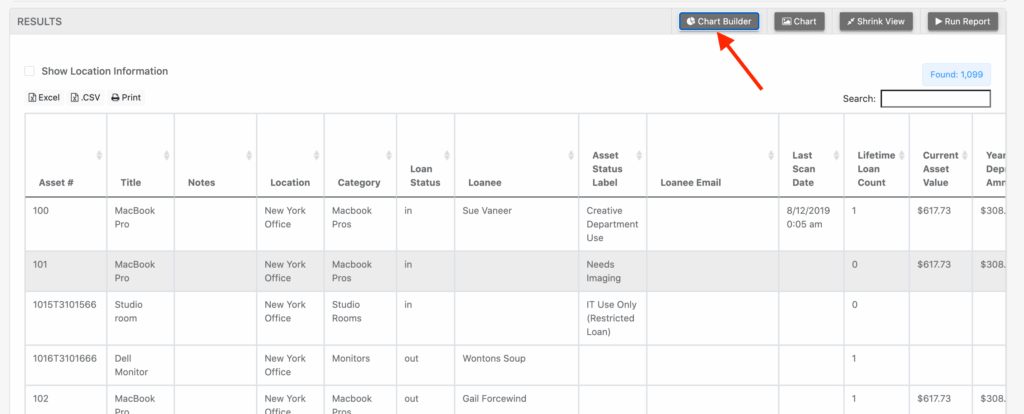
Task: Click the Loanee column header
Action: 517,155
